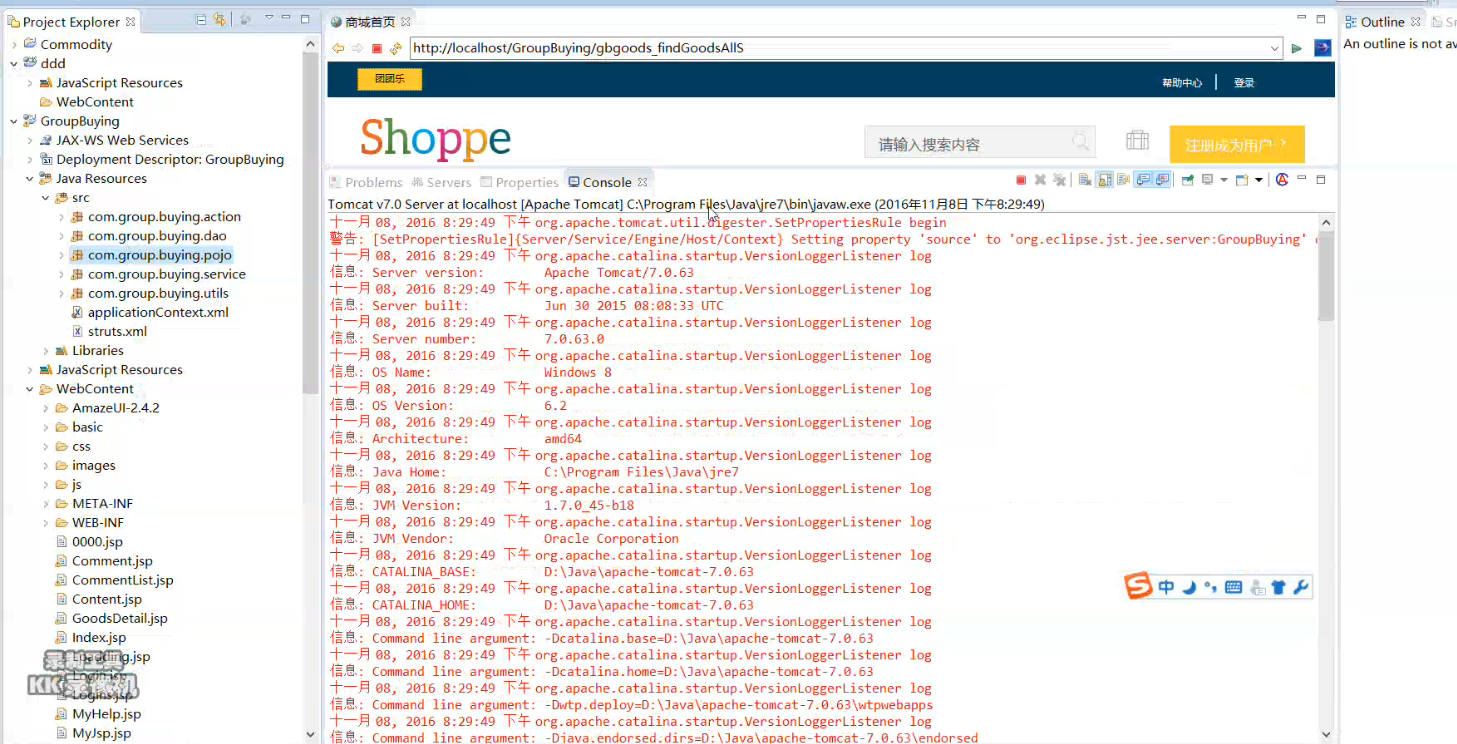Viewport: 1457px width, 744px height.
Task: Switch to the Problems tab
Action: pyautogui.click(x=365, y=182)
